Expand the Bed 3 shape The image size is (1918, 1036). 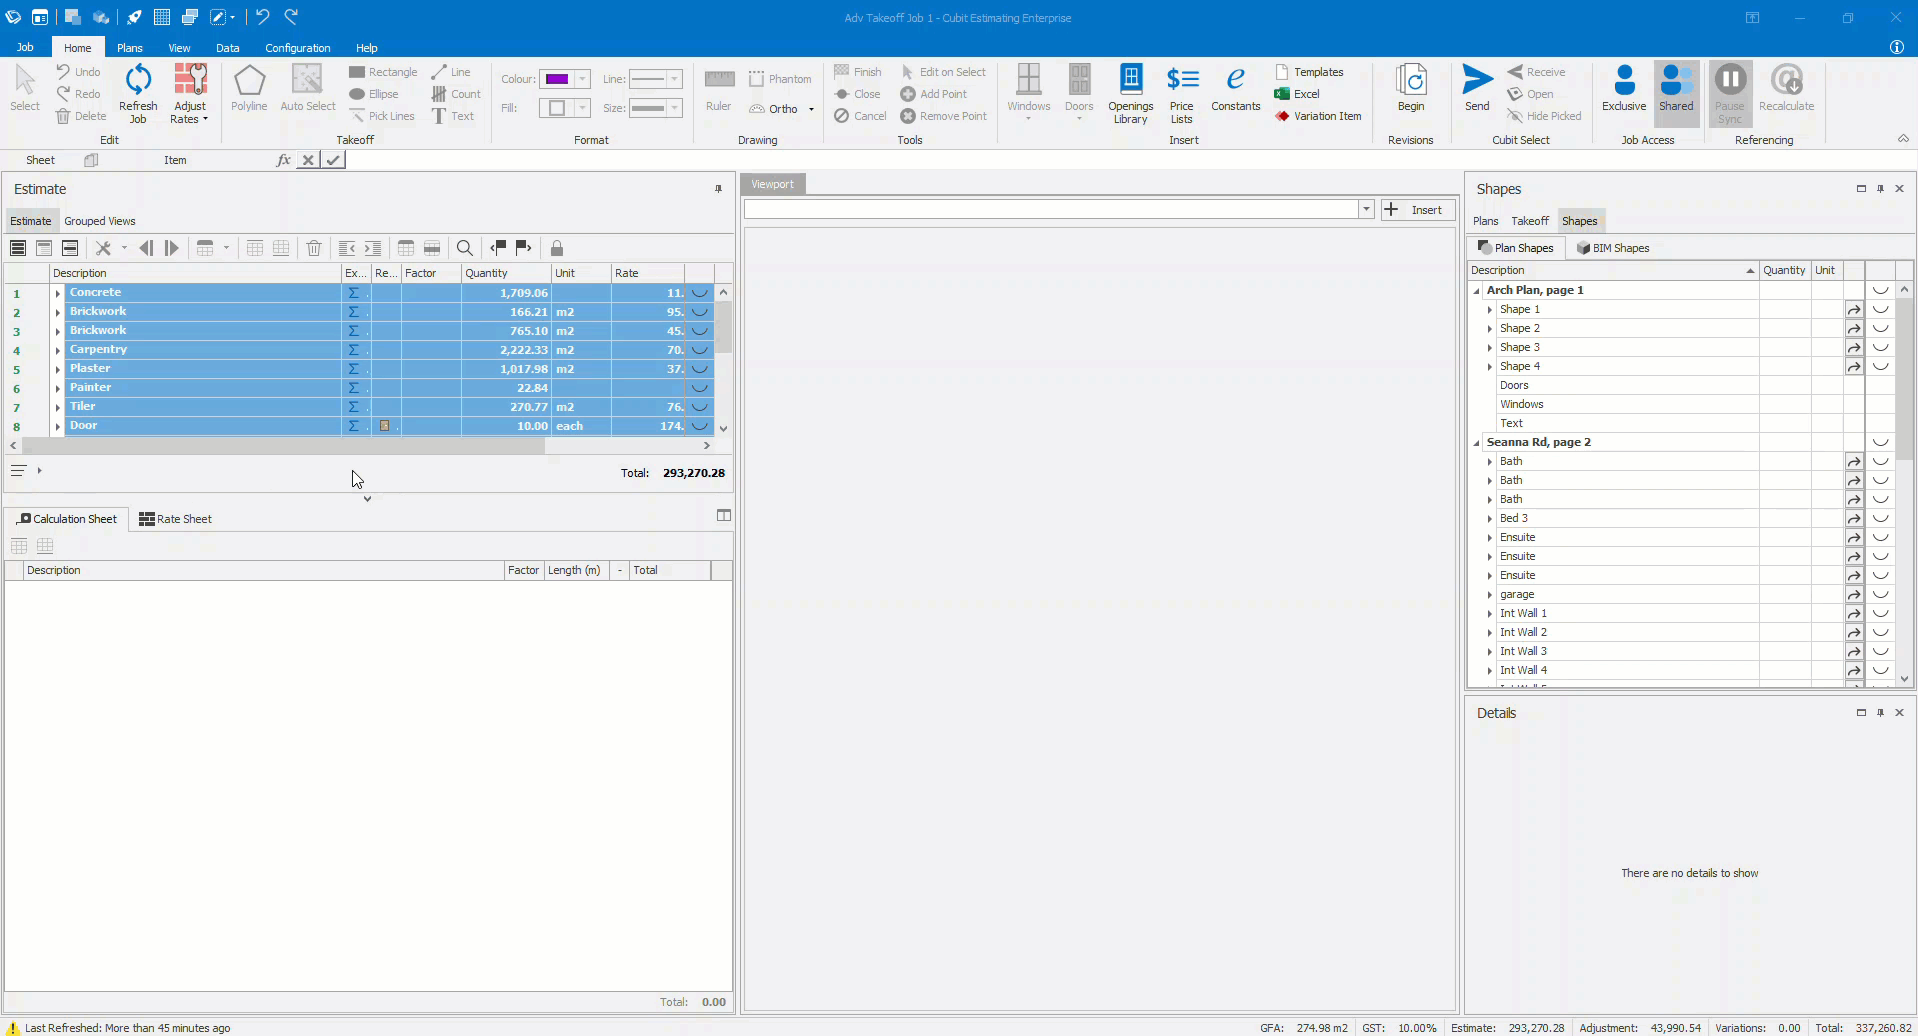[x=1490, y=518]
